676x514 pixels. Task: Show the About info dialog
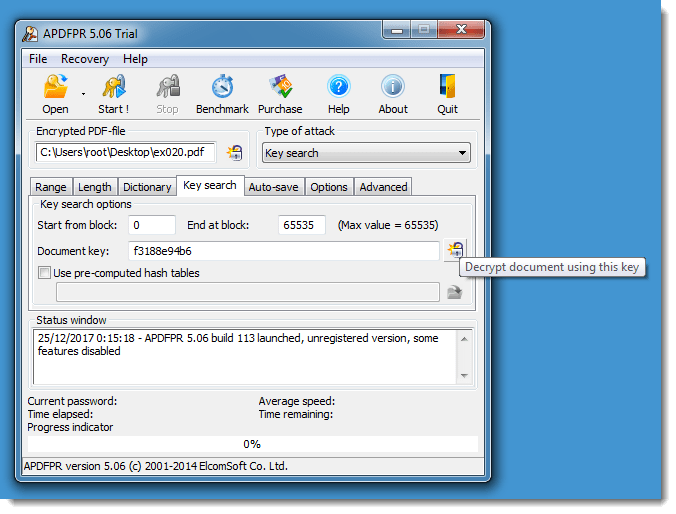(393, 87)
